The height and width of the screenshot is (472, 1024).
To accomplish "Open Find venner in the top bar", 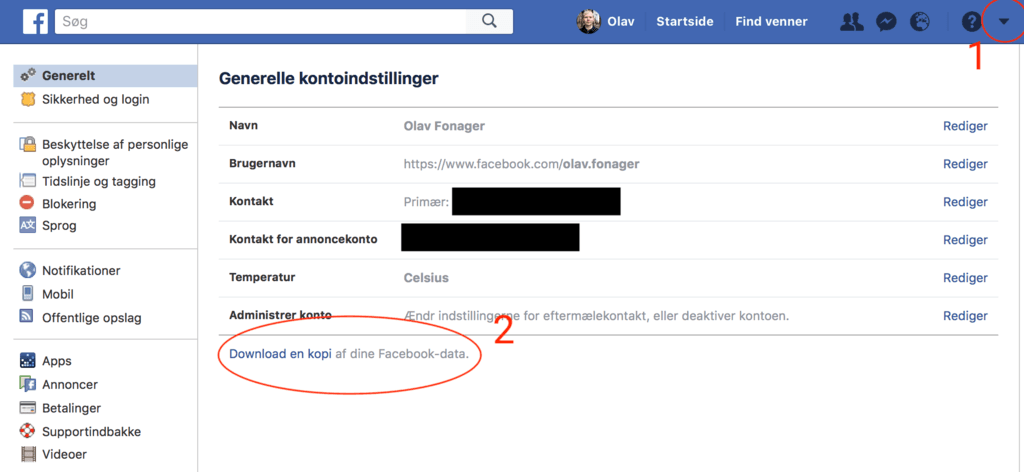I will (x=771, y=22).
